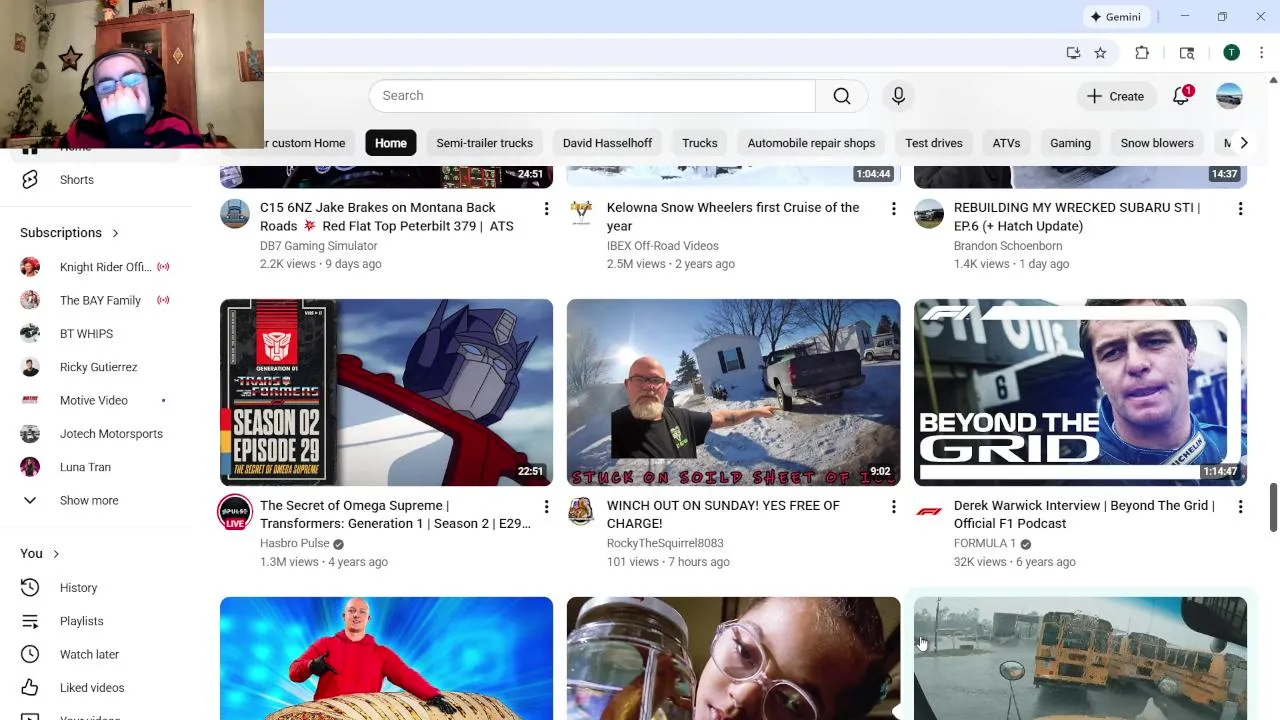The height and width of the screenshot is (720, 1280).
Task: Start voice search with microphone icon
Action: point(898,96)
